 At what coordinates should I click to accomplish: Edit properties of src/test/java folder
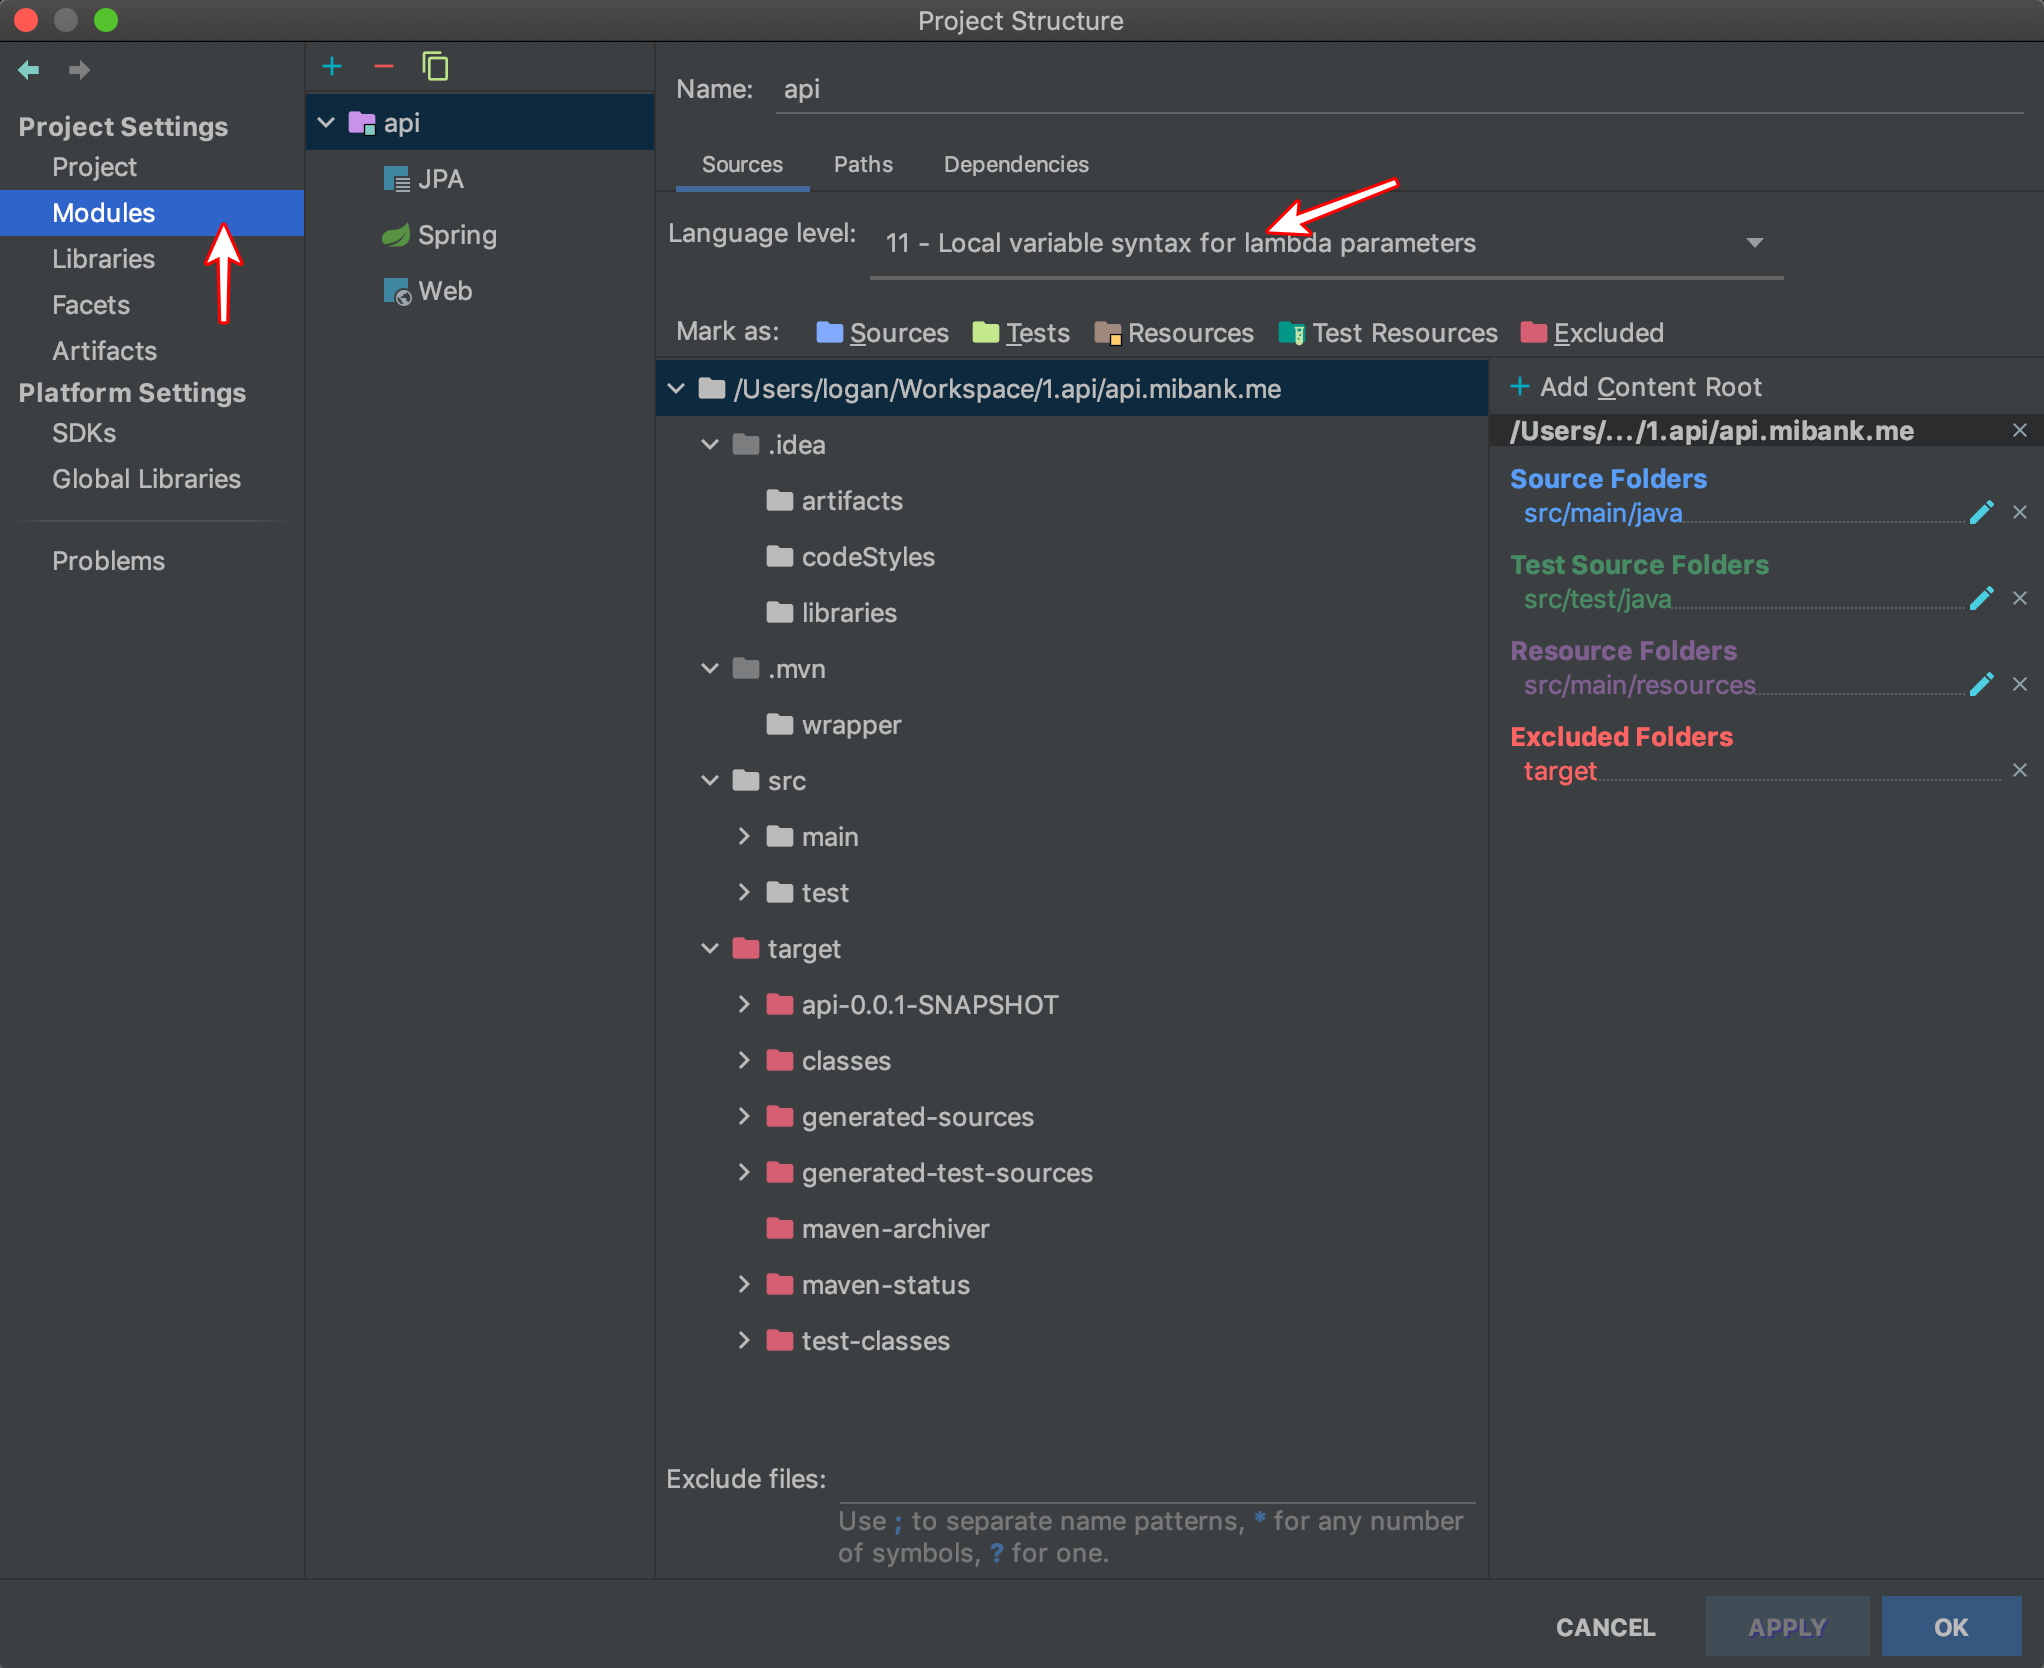(1981, 599)
